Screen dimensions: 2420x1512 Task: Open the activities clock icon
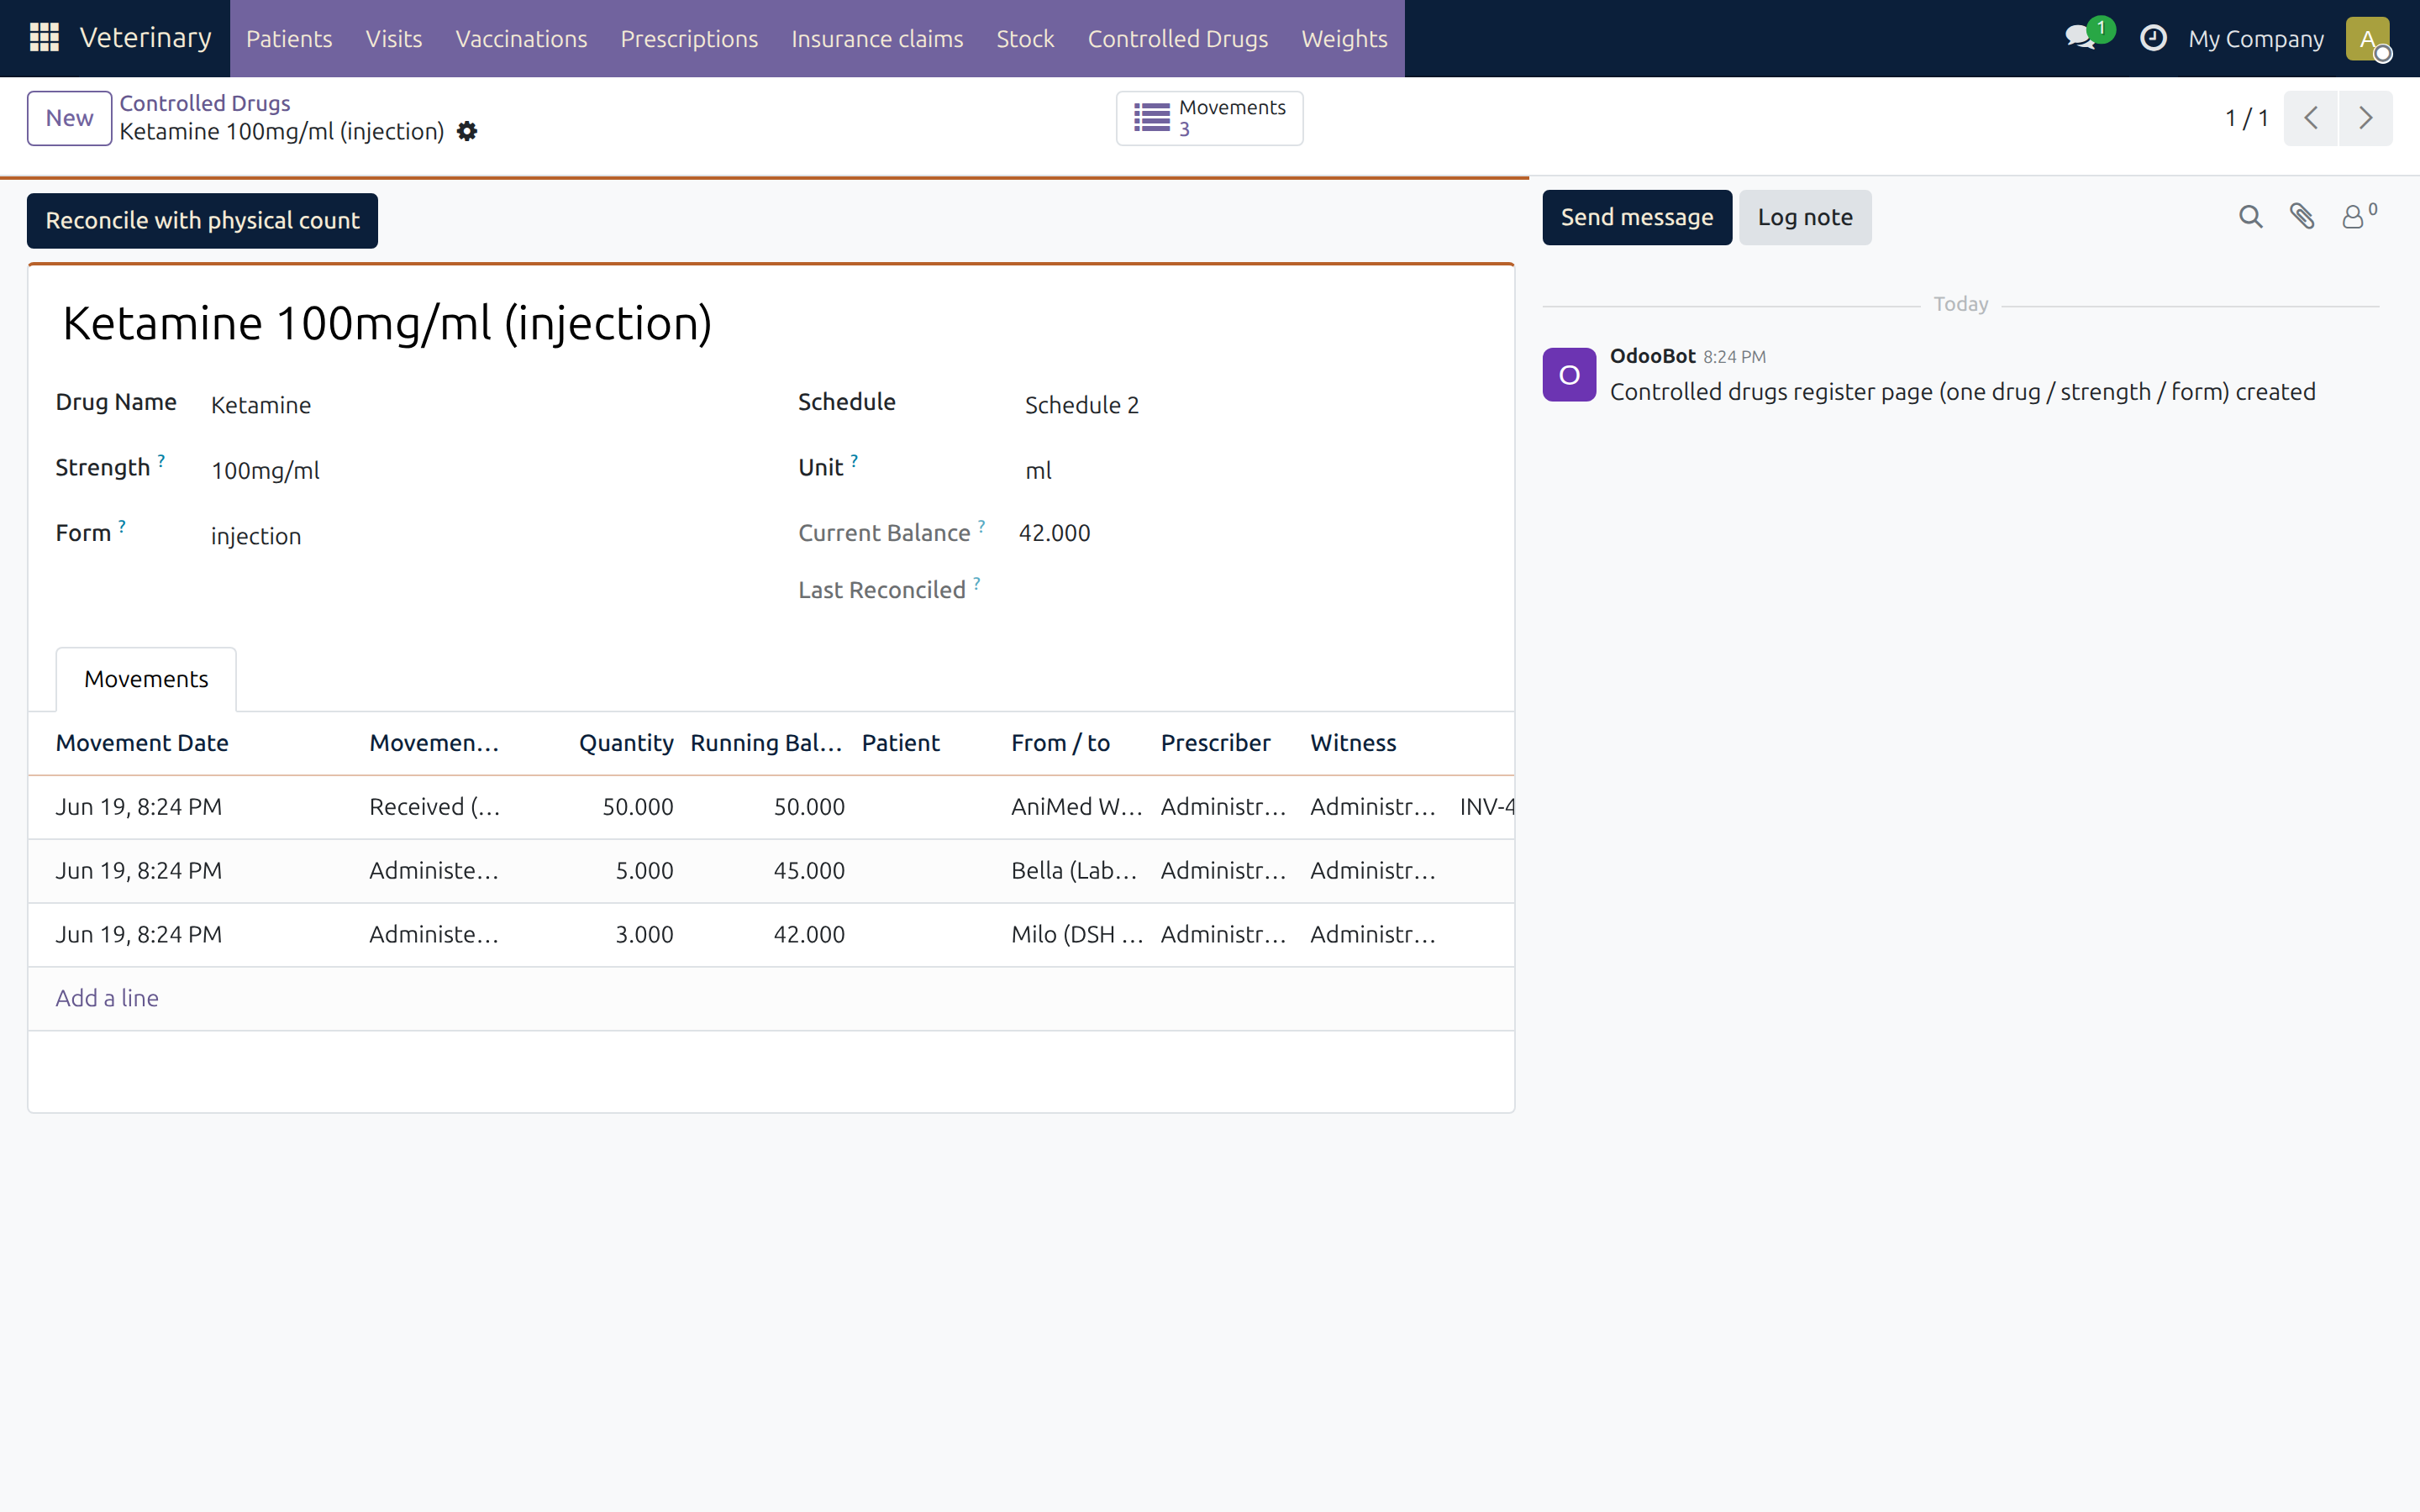pyautogui.click(x=2152, y=38)
